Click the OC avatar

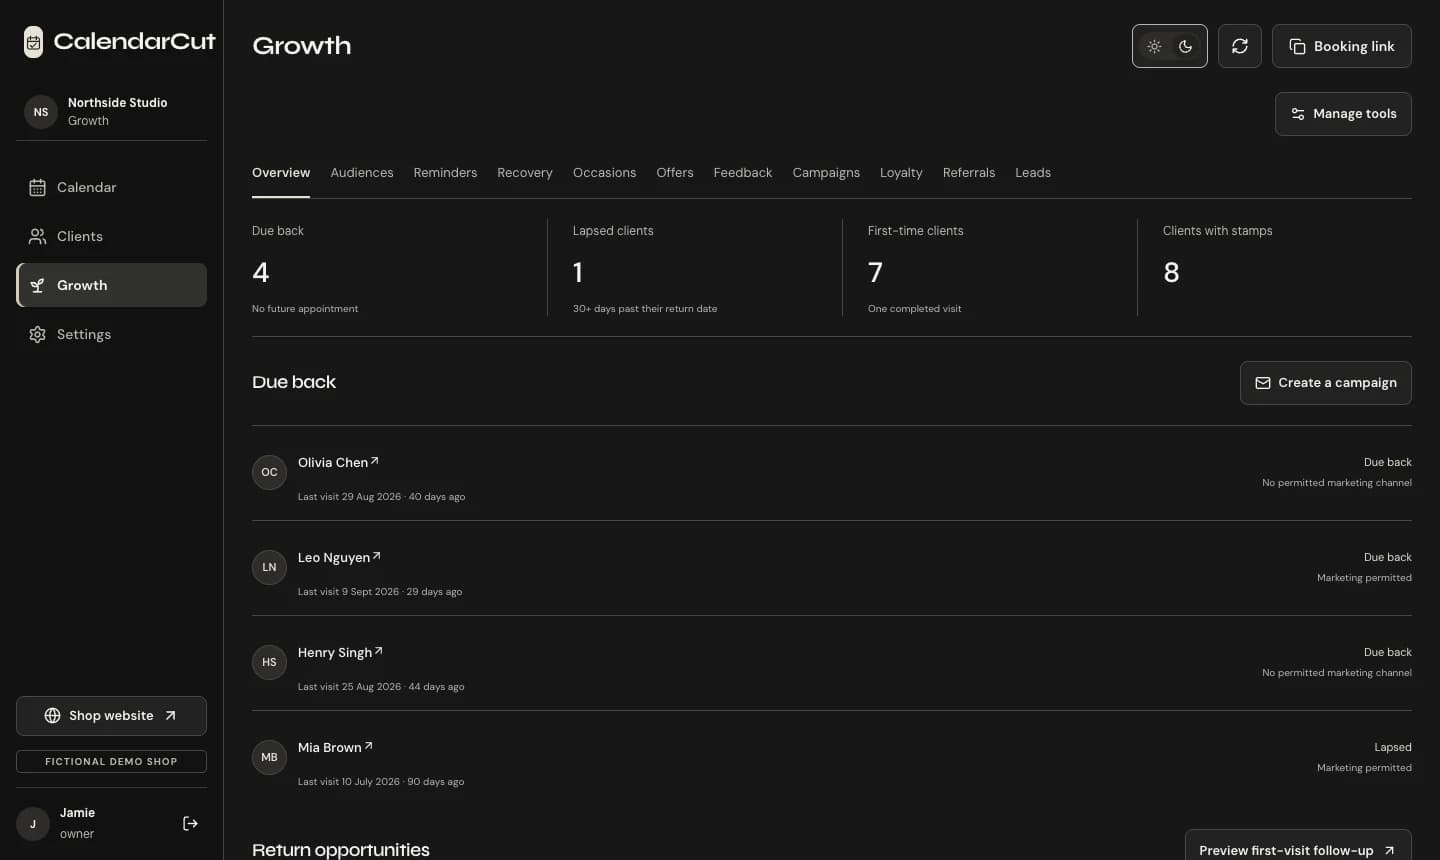pyautogui.click(x=269, y=472)
